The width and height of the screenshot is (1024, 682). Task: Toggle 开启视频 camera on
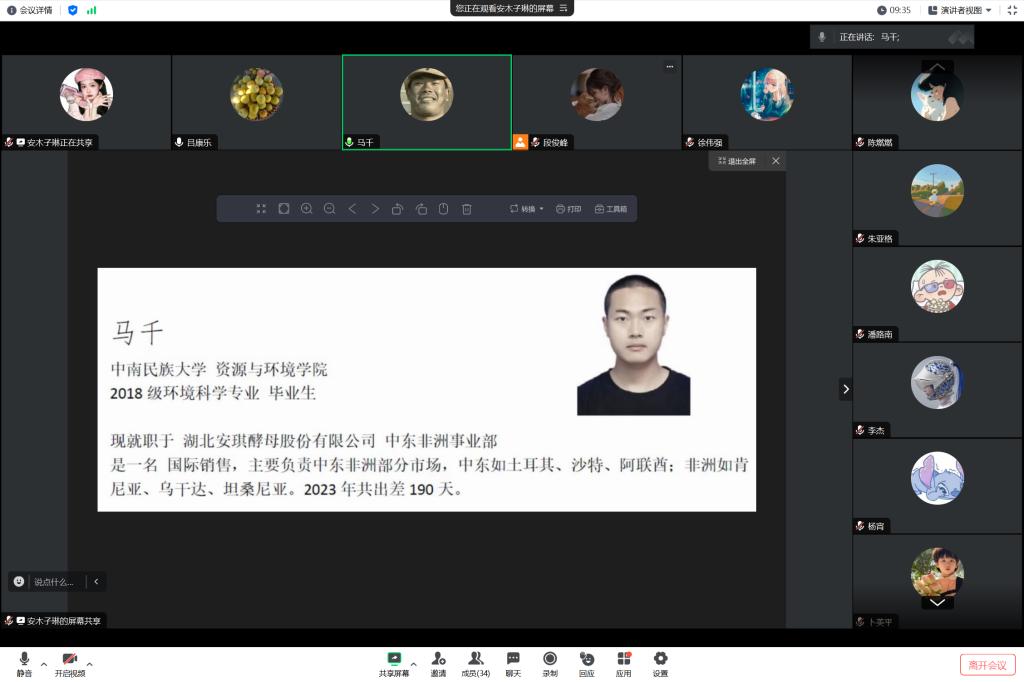[70, 664]
